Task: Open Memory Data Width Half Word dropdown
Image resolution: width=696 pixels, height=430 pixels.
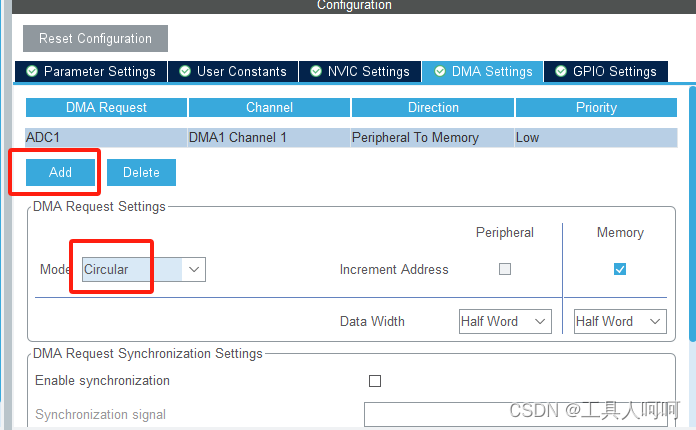Action: pyautogui.click(x=620, y=321)
